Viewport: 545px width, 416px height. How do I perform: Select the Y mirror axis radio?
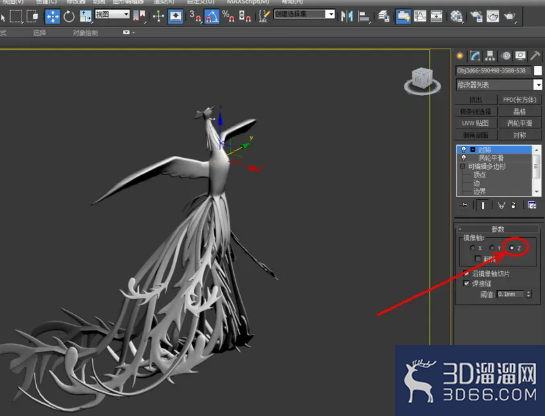[x=492, y=248]
